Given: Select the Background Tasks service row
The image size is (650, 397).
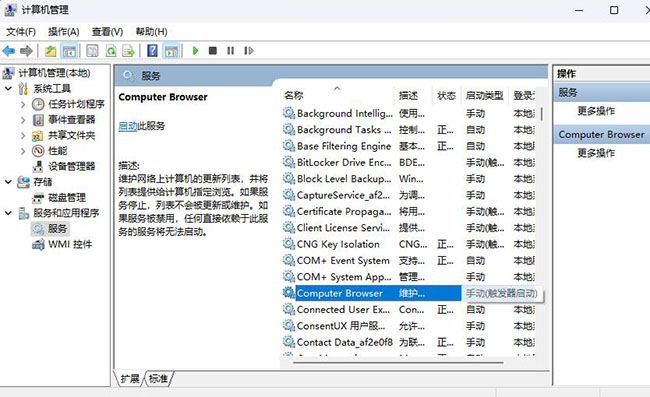Looking at the screenshot, I should (408, 130).
